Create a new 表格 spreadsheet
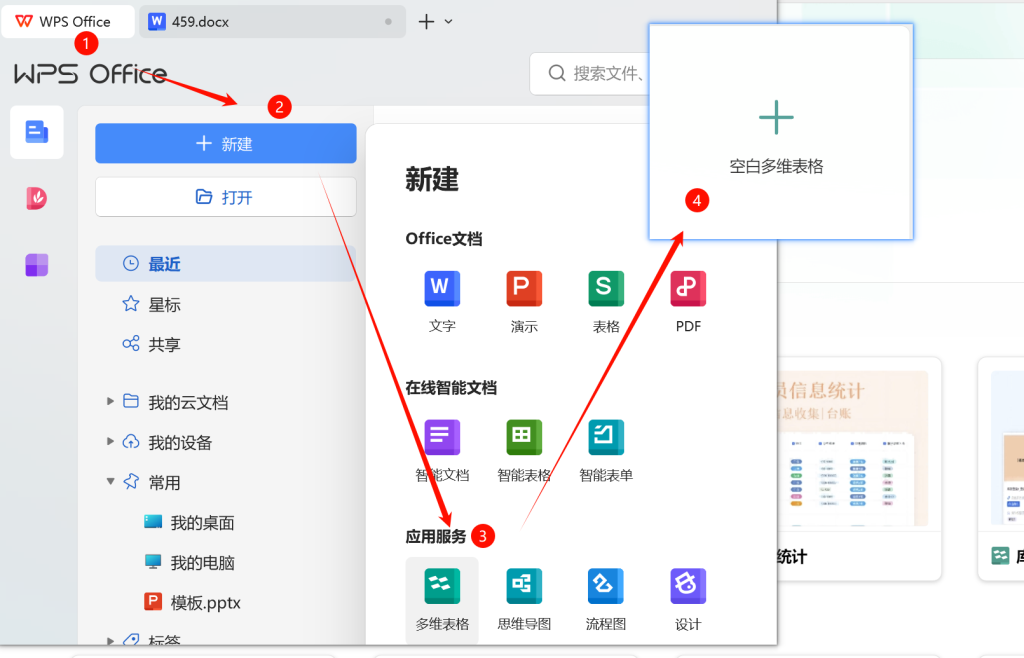Image resolution: width=1024 pixels, height=658 pixels. 606,302
